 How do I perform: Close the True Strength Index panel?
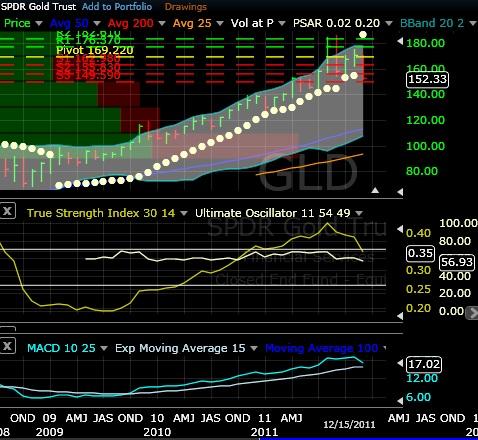[7, 211]
